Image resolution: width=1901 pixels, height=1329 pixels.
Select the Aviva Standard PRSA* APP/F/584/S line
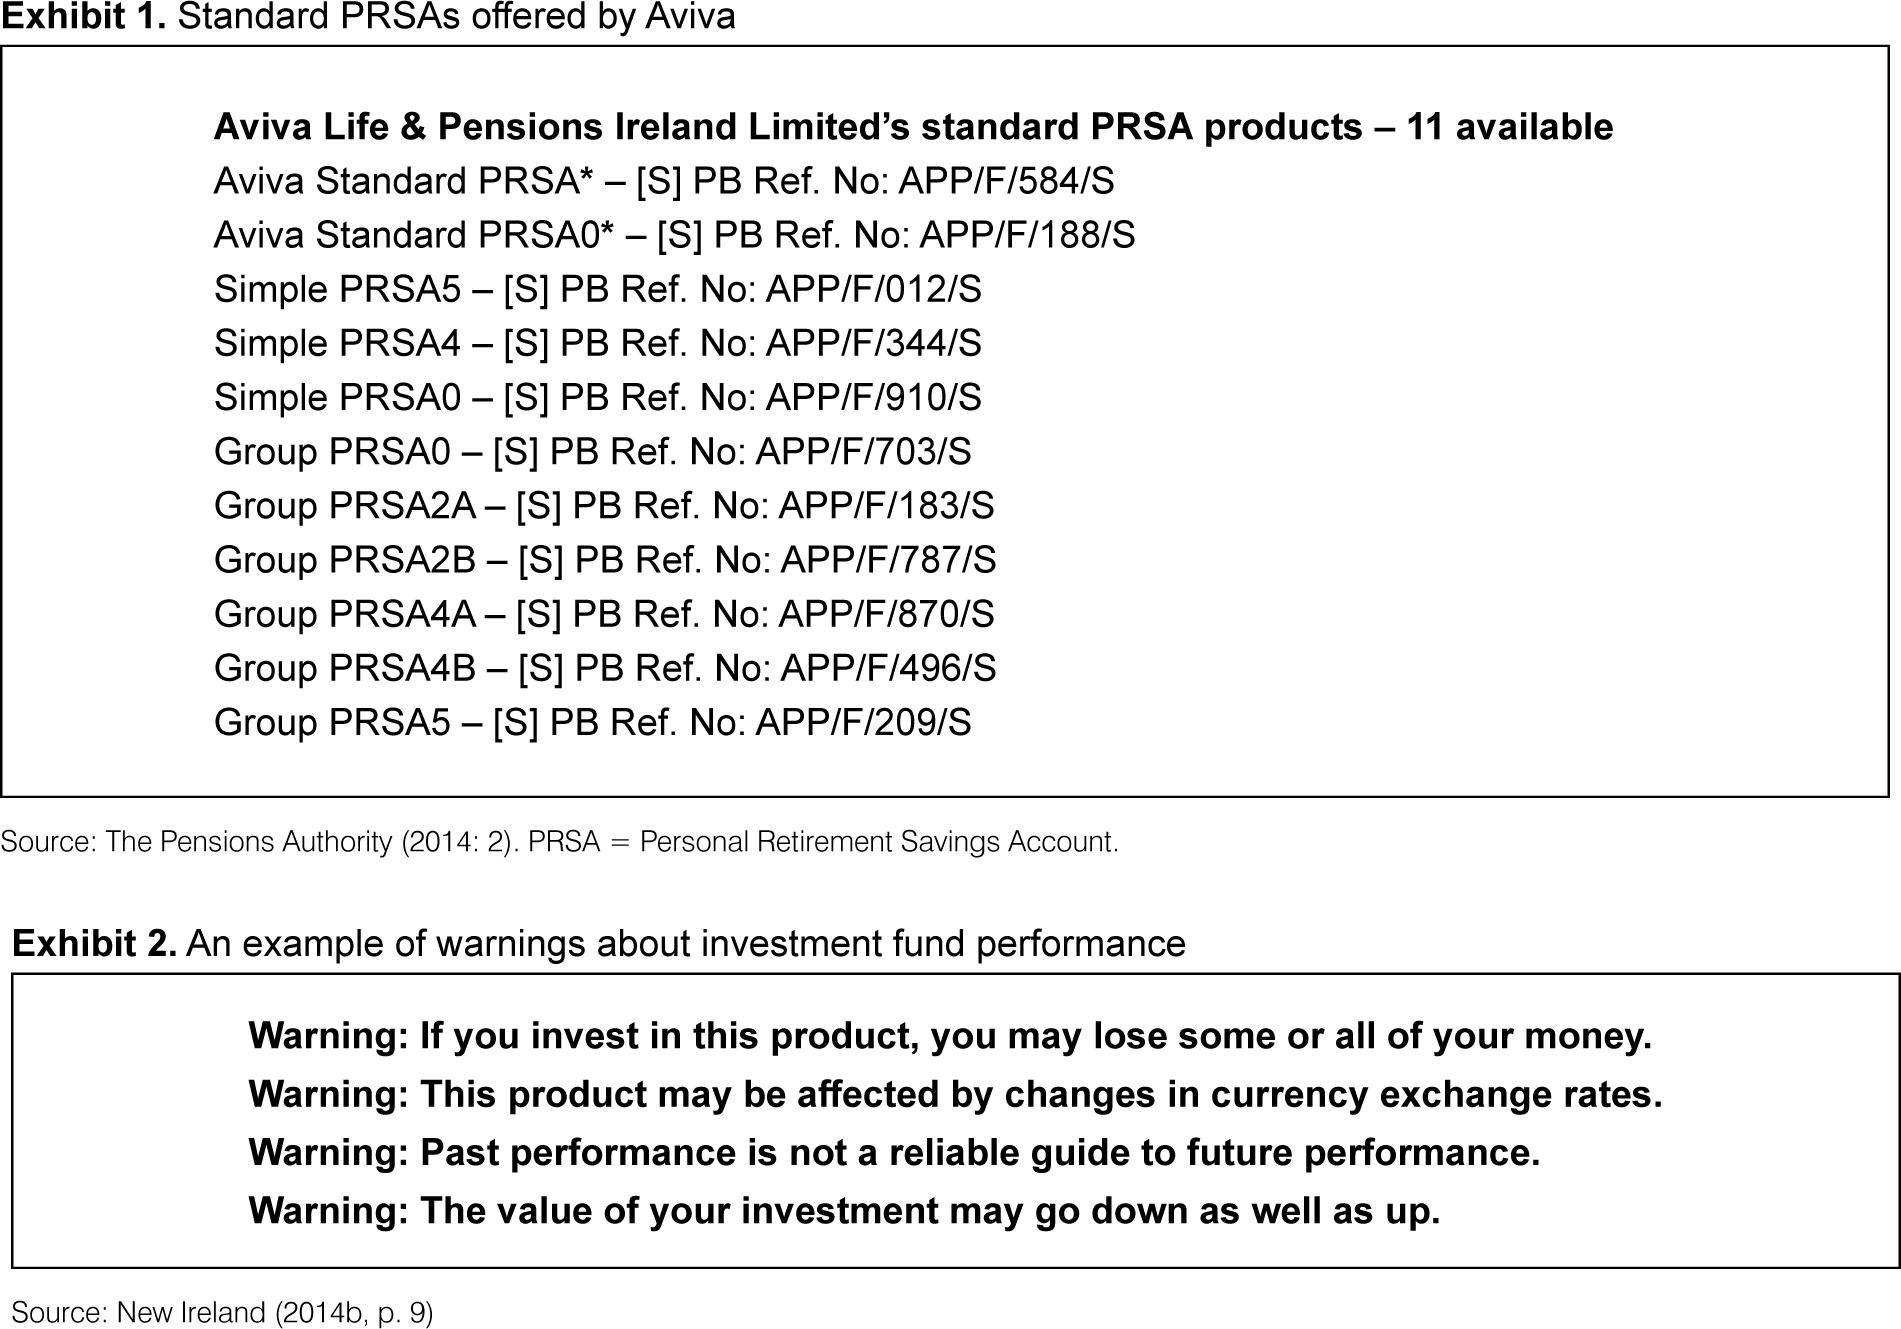663,181
